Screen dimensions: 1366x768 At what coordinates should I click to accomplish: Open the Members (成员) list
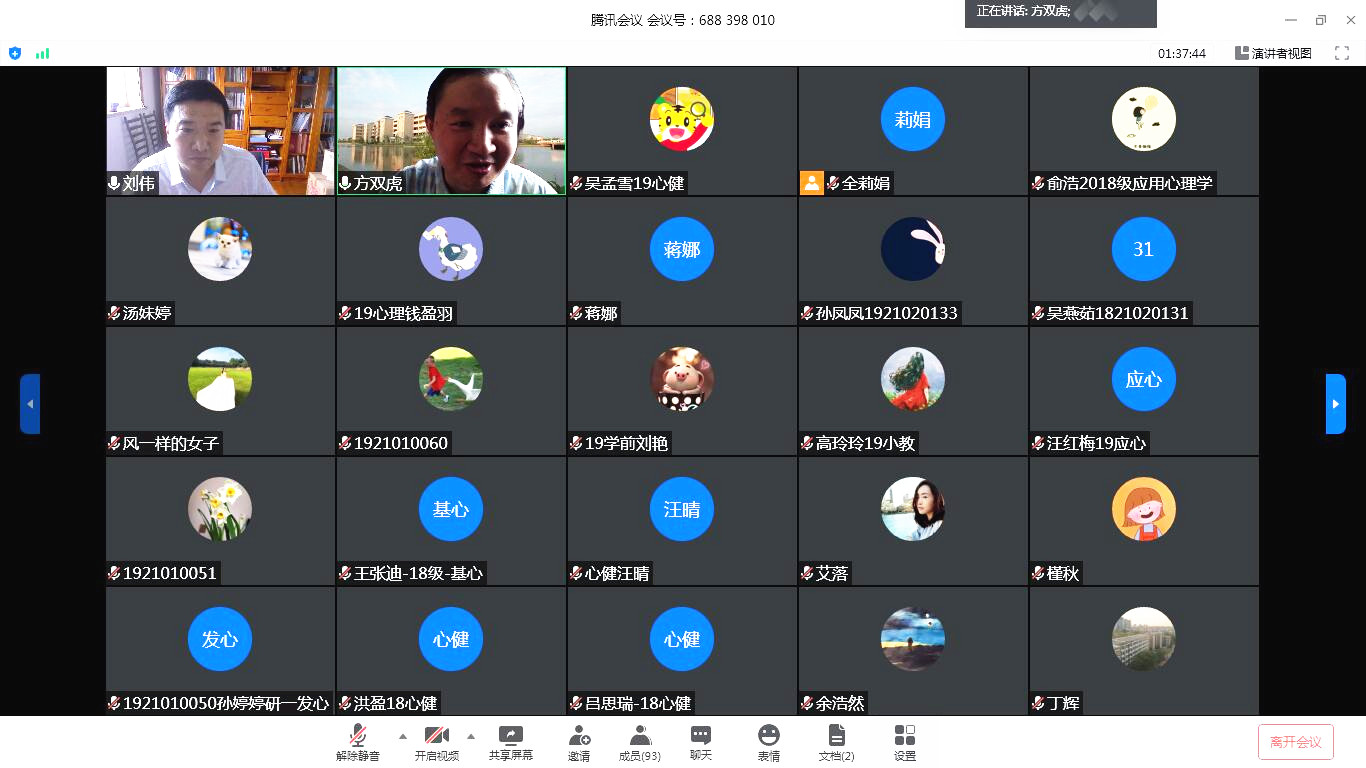640,742
